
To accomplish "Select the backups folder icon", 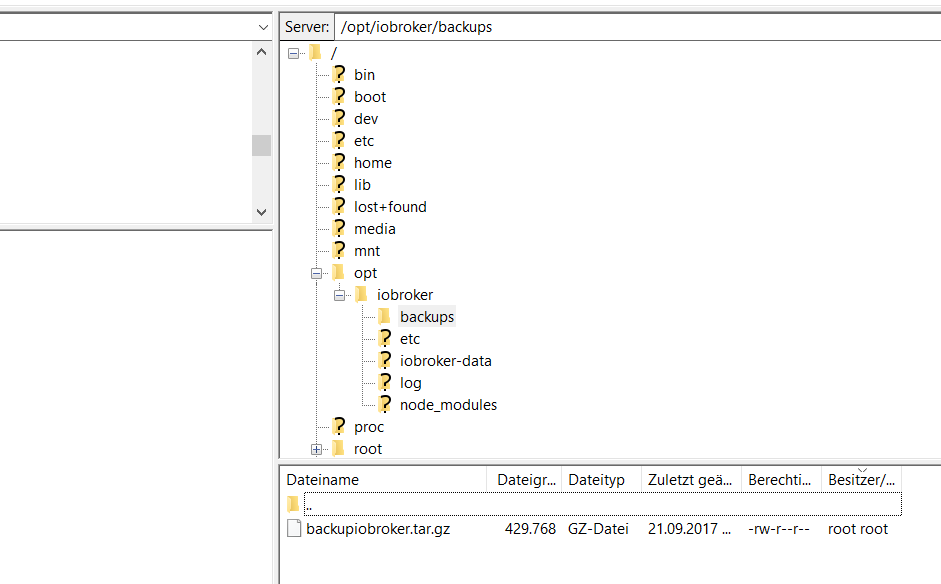I will pos(385,316).
